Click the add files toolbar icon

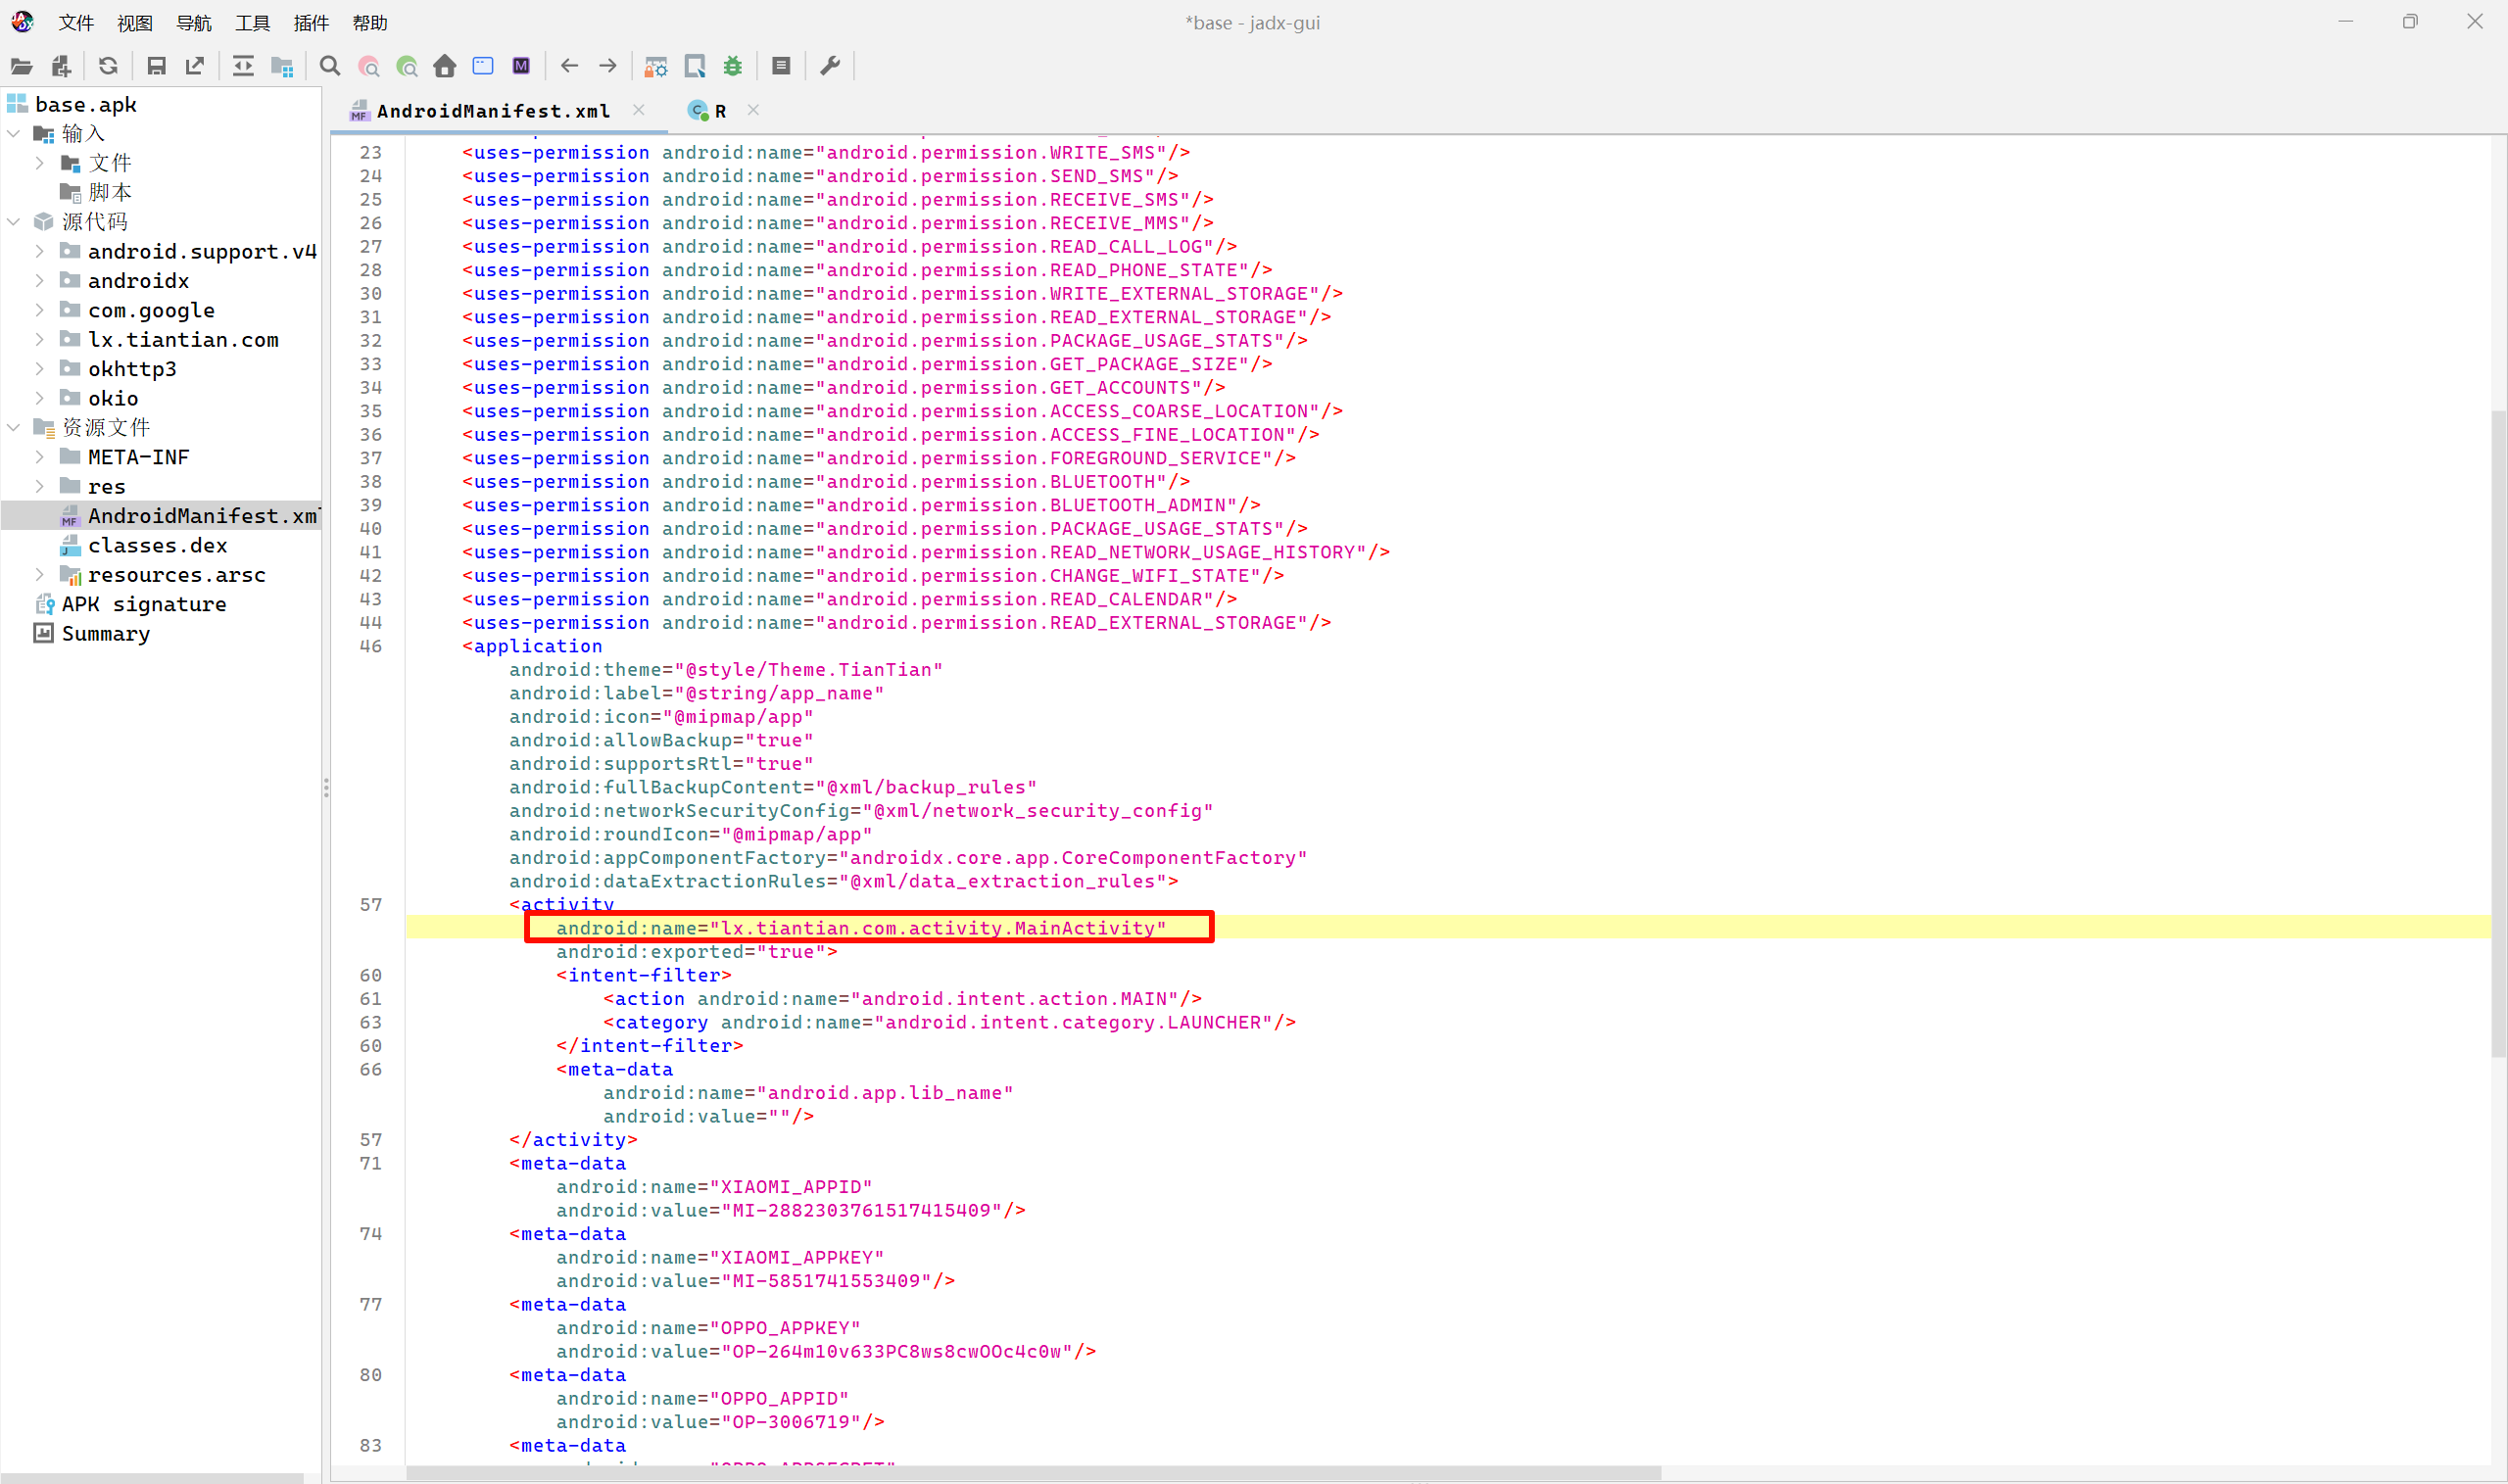(61, 67)
